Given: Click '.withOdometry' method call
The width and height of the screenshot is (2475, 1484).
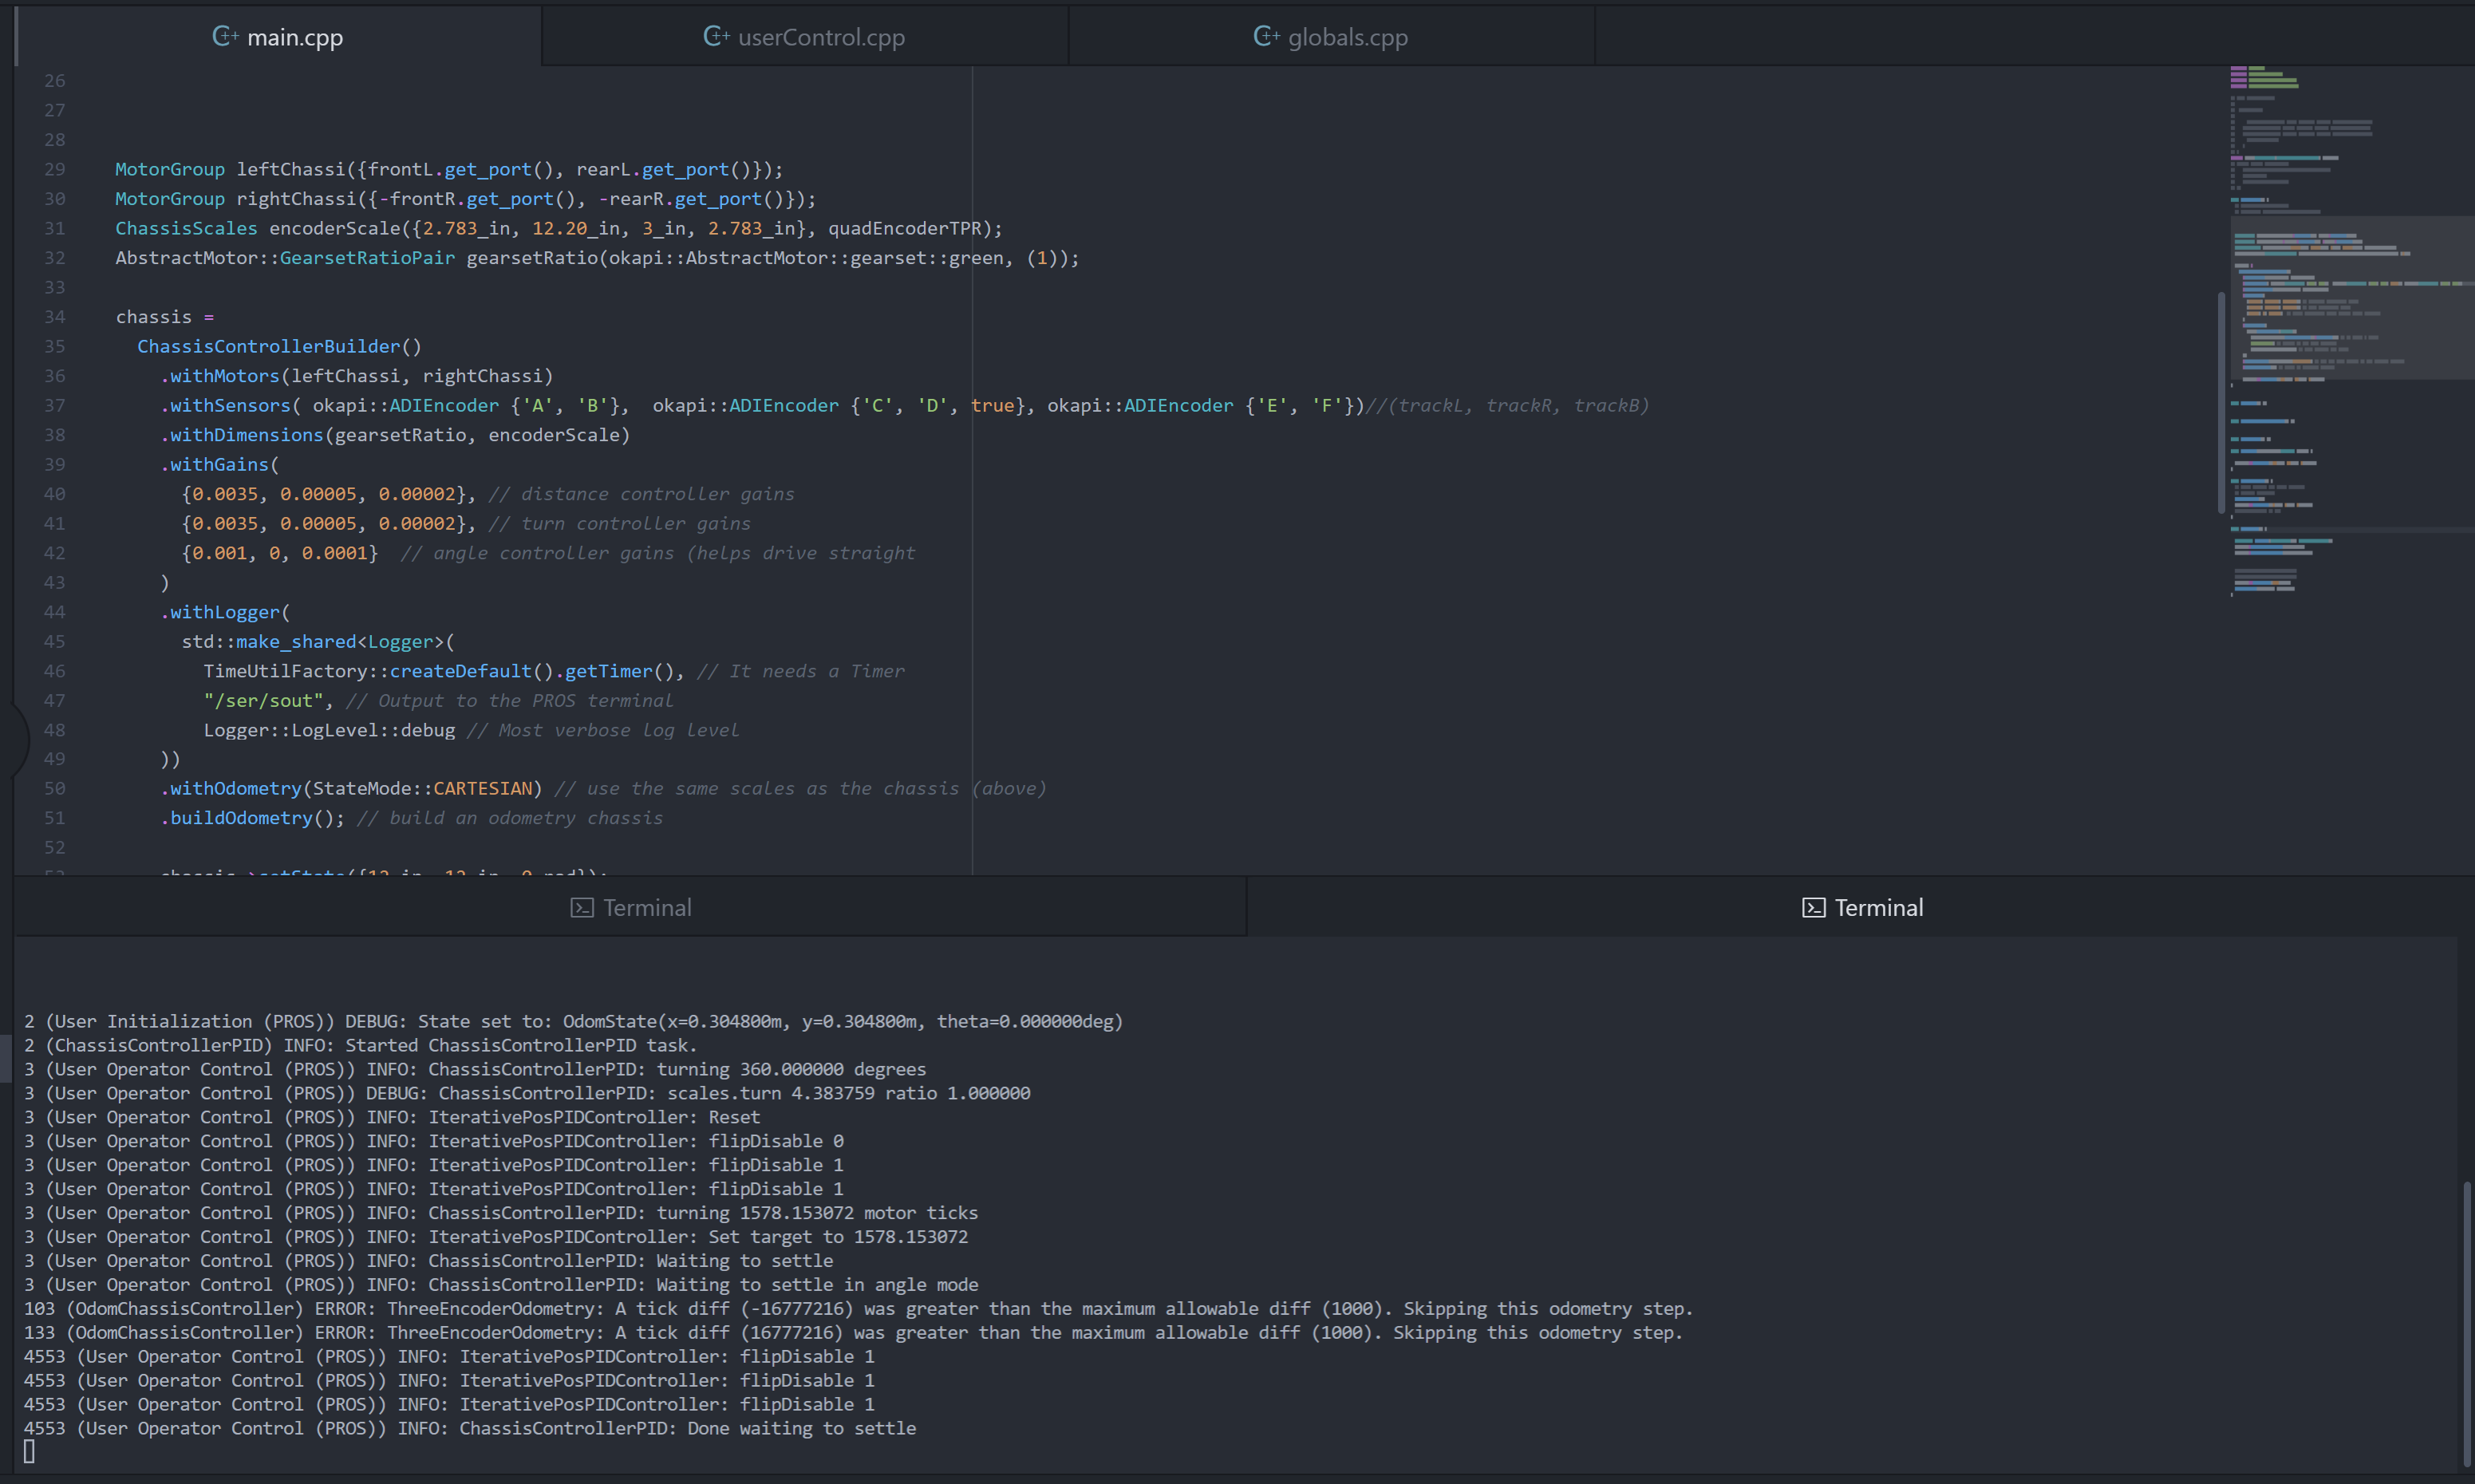Looking at the screenshot, I should pyautogui.click(x=230, y=789).
